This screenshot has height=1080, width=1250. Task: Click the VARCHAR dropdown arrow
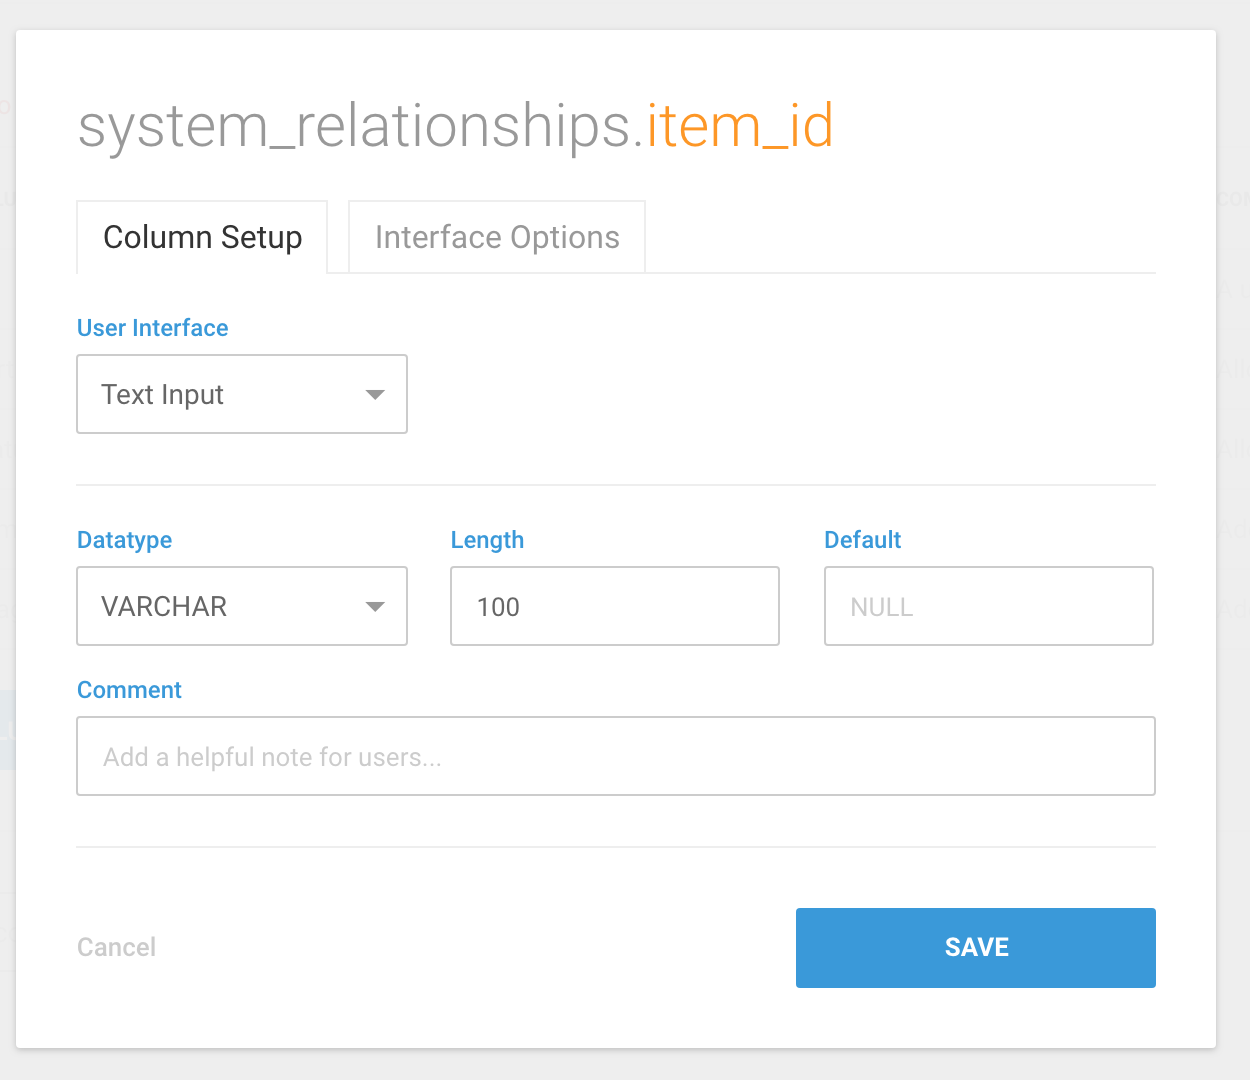pos(375,606)
